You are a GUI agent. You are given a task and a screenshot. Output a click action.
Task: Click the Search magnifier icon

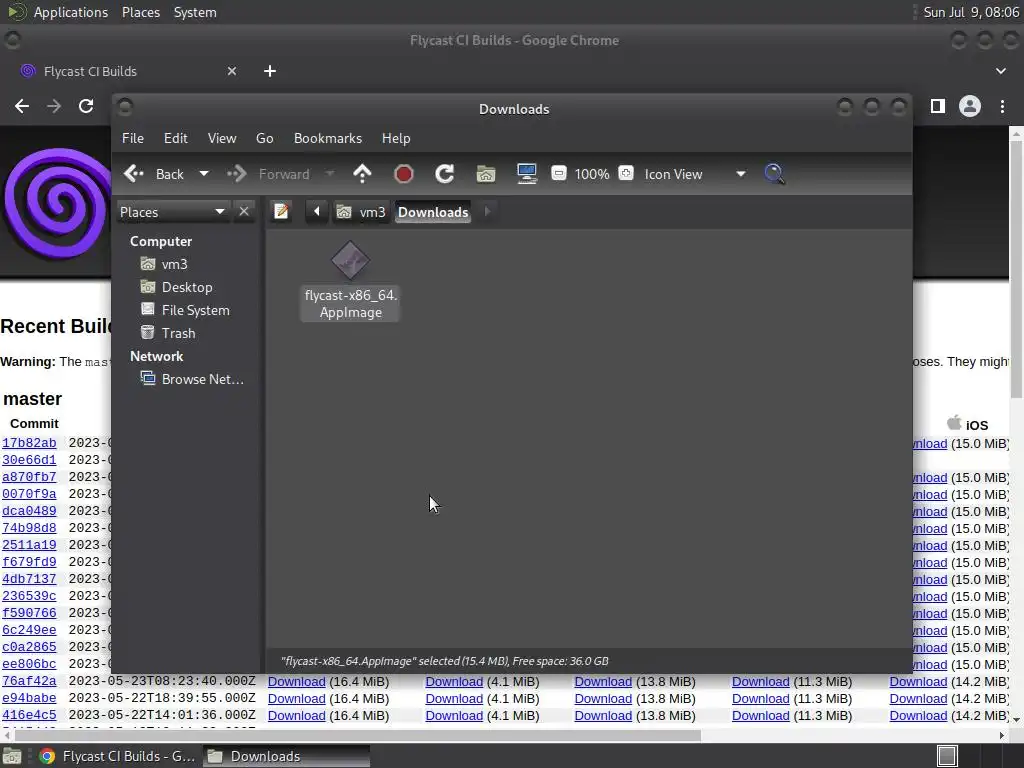[774, 174]
